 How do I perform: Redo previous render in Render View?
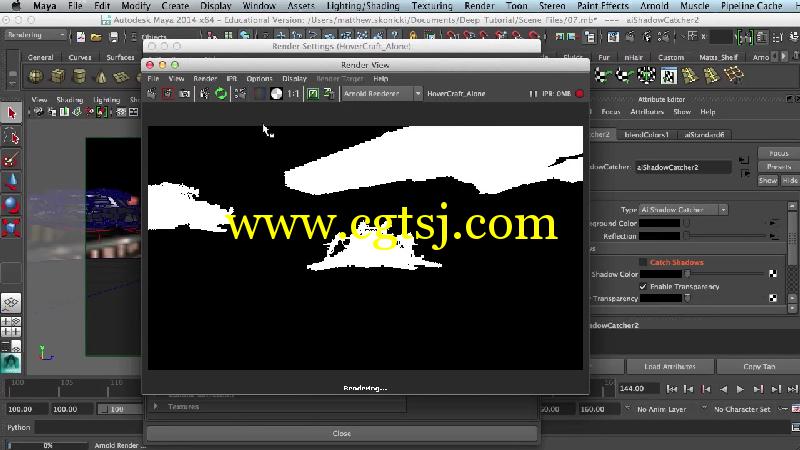pyautogui.click(x=152, y=94)
